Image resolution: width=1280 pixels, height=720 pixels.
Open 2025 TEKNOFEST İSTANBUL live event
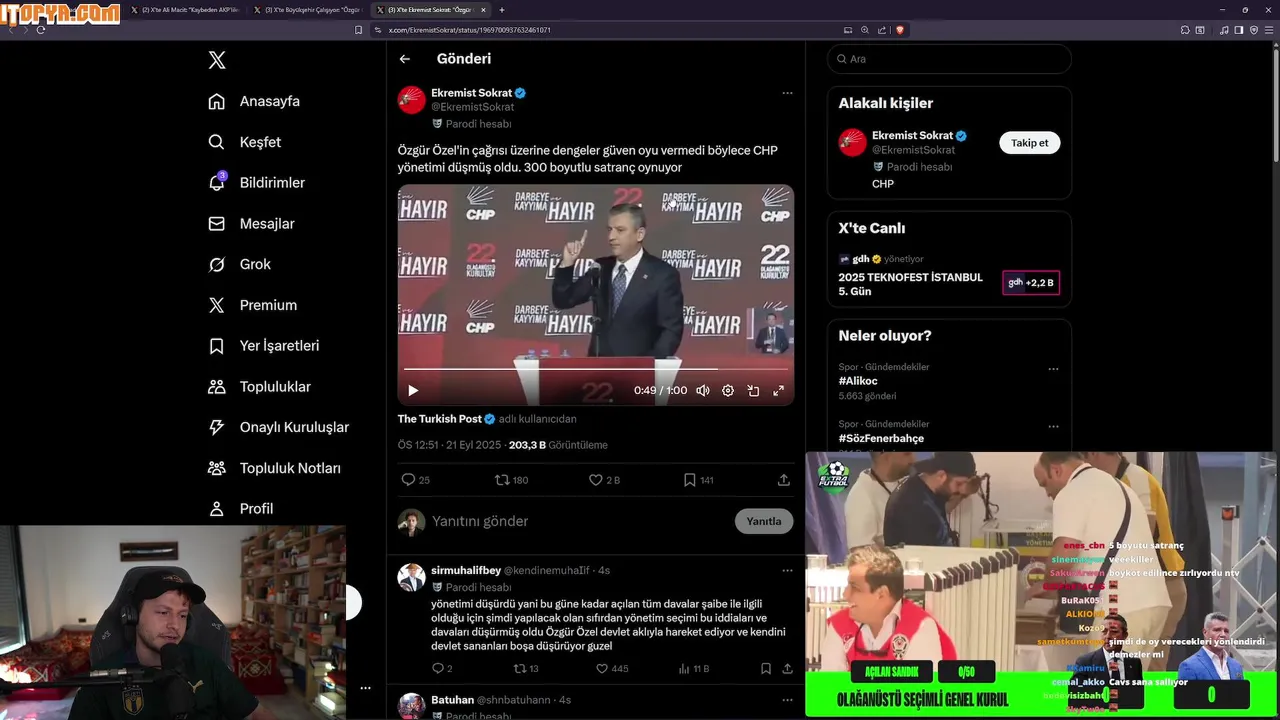(910, 284)
